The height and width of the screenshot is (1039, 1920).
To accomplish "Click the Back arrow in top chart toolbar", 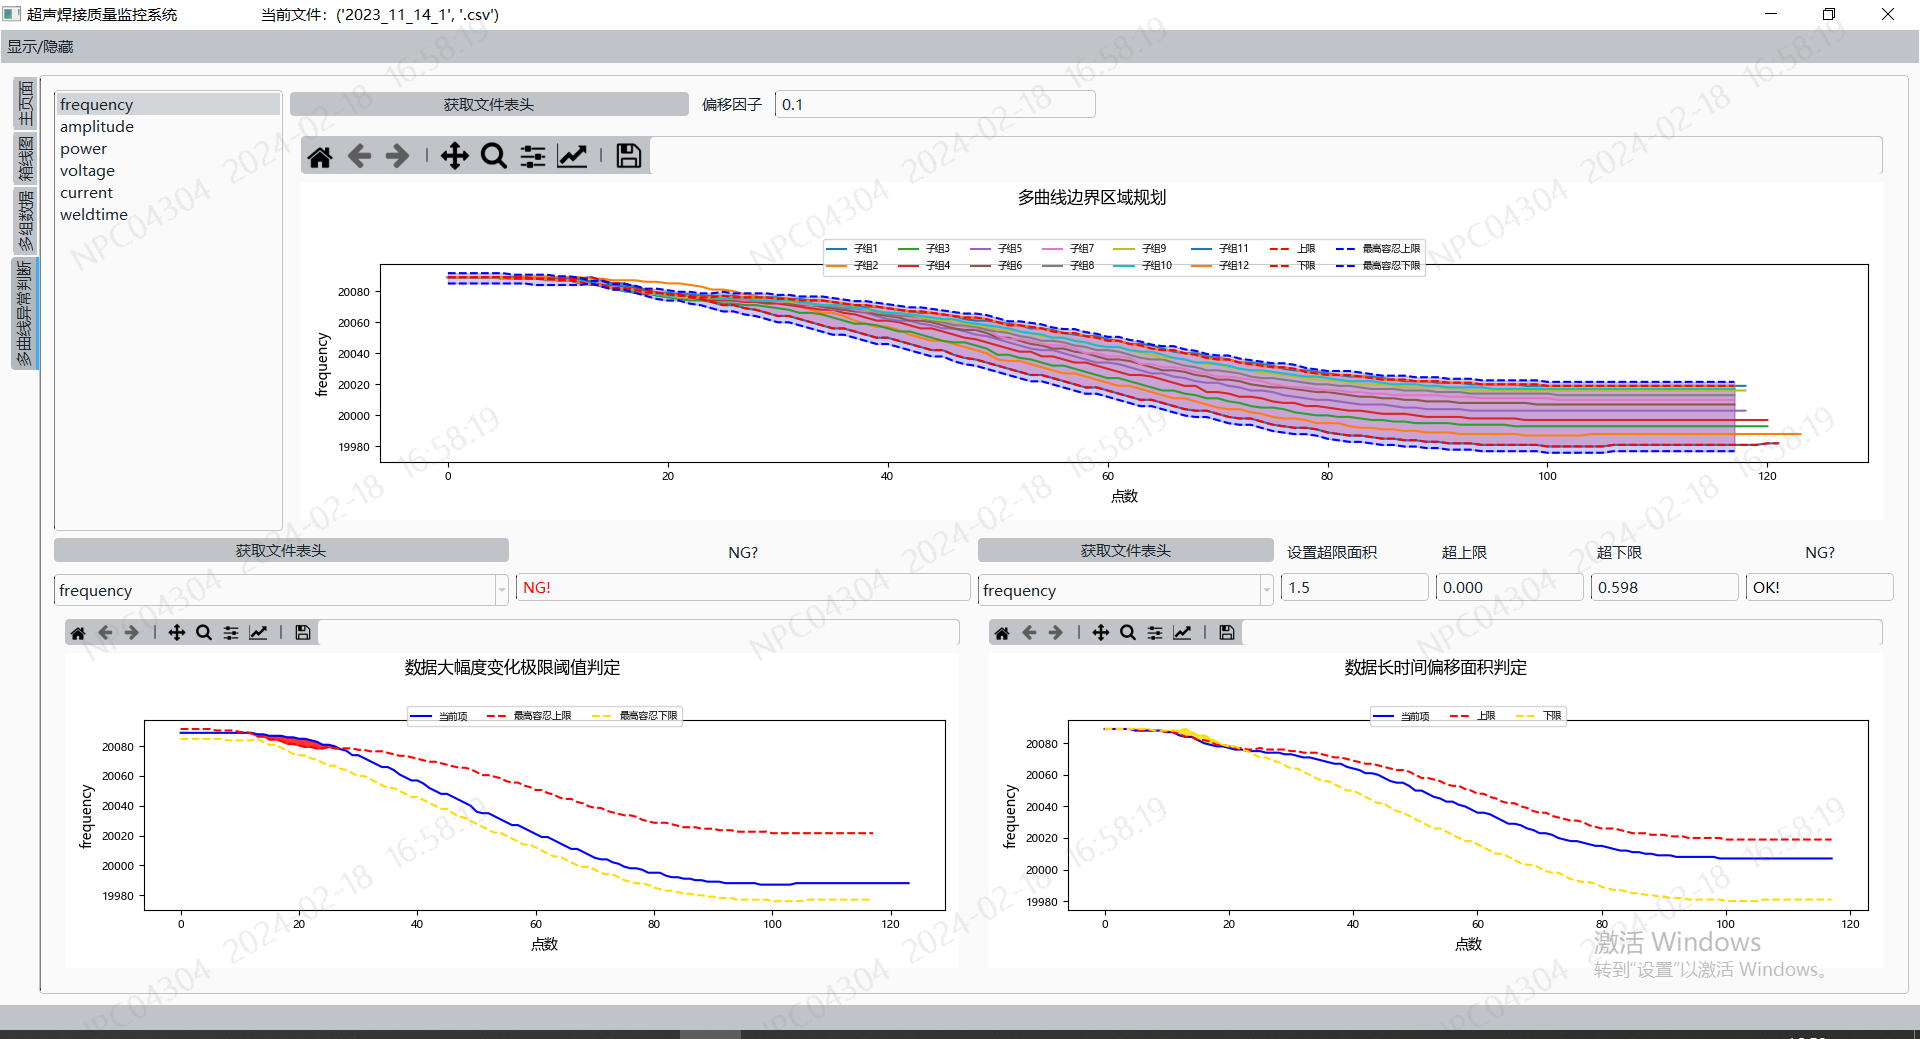I will pos(359,156).
